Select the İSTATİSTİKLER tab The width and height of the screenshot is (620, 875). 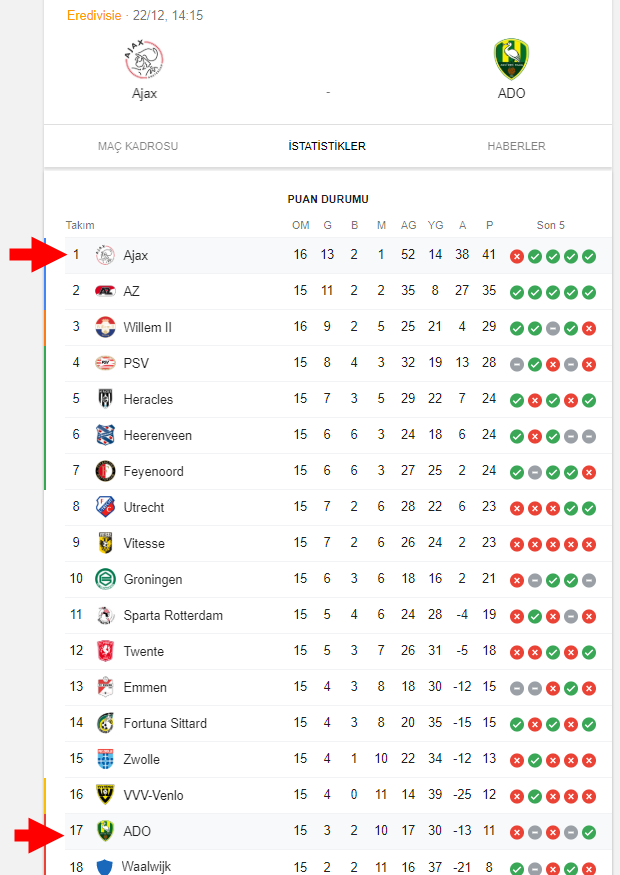pos(327,146)
